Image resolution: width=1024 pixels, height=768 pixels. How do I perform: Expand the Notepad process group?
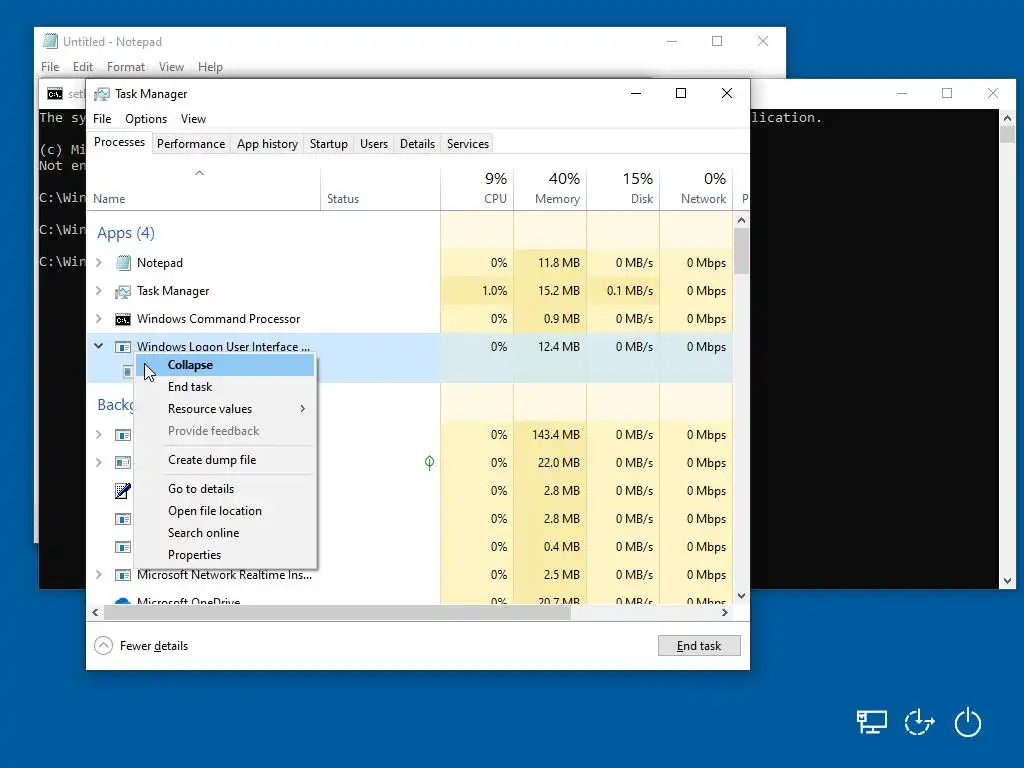point(99,263)
